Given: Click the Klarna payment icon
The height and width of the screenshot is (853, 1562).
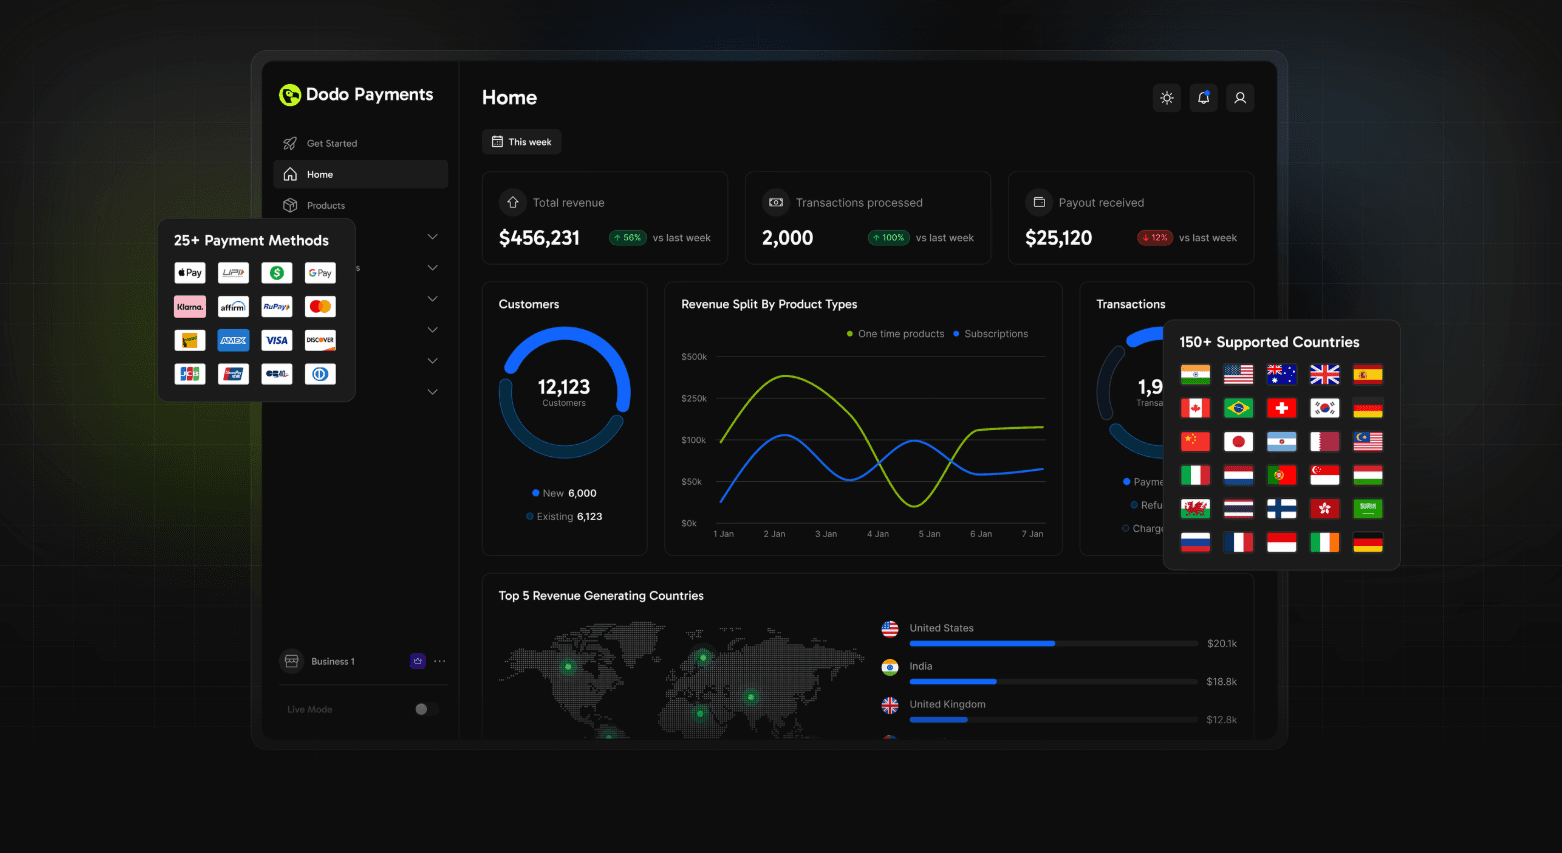Looking at the screenshot, I should (x=190, y=307).
